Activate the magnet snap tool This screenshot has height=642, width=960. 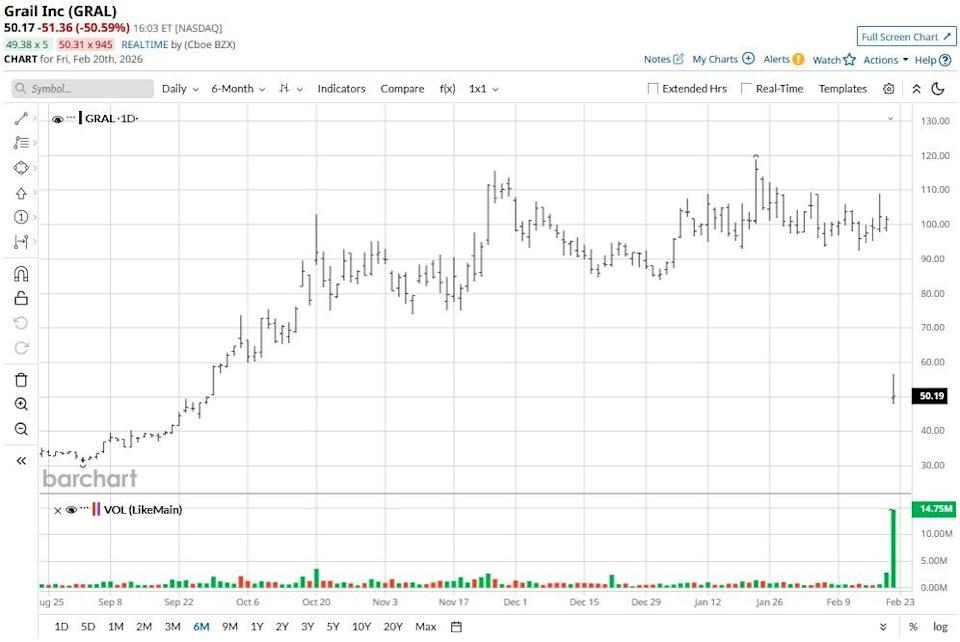pyautogui.click(x=21, y=273)
